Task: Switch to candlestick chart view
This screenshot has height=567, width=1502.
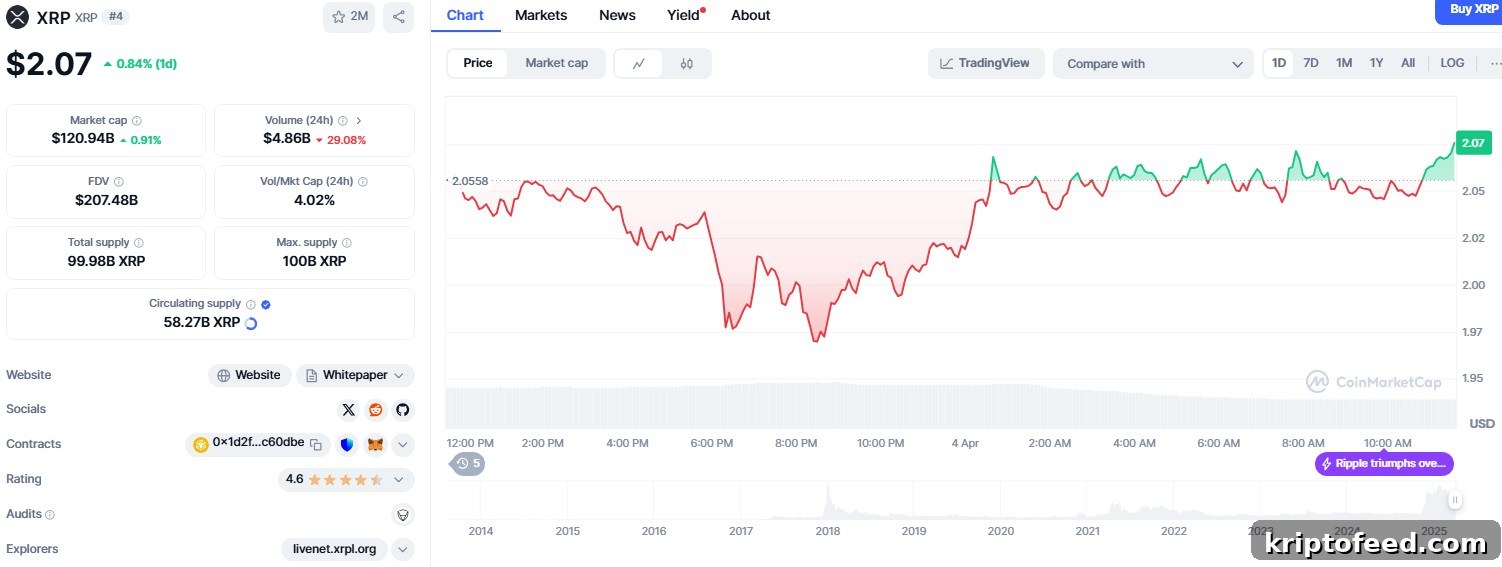Action: (x=686, y=63)
